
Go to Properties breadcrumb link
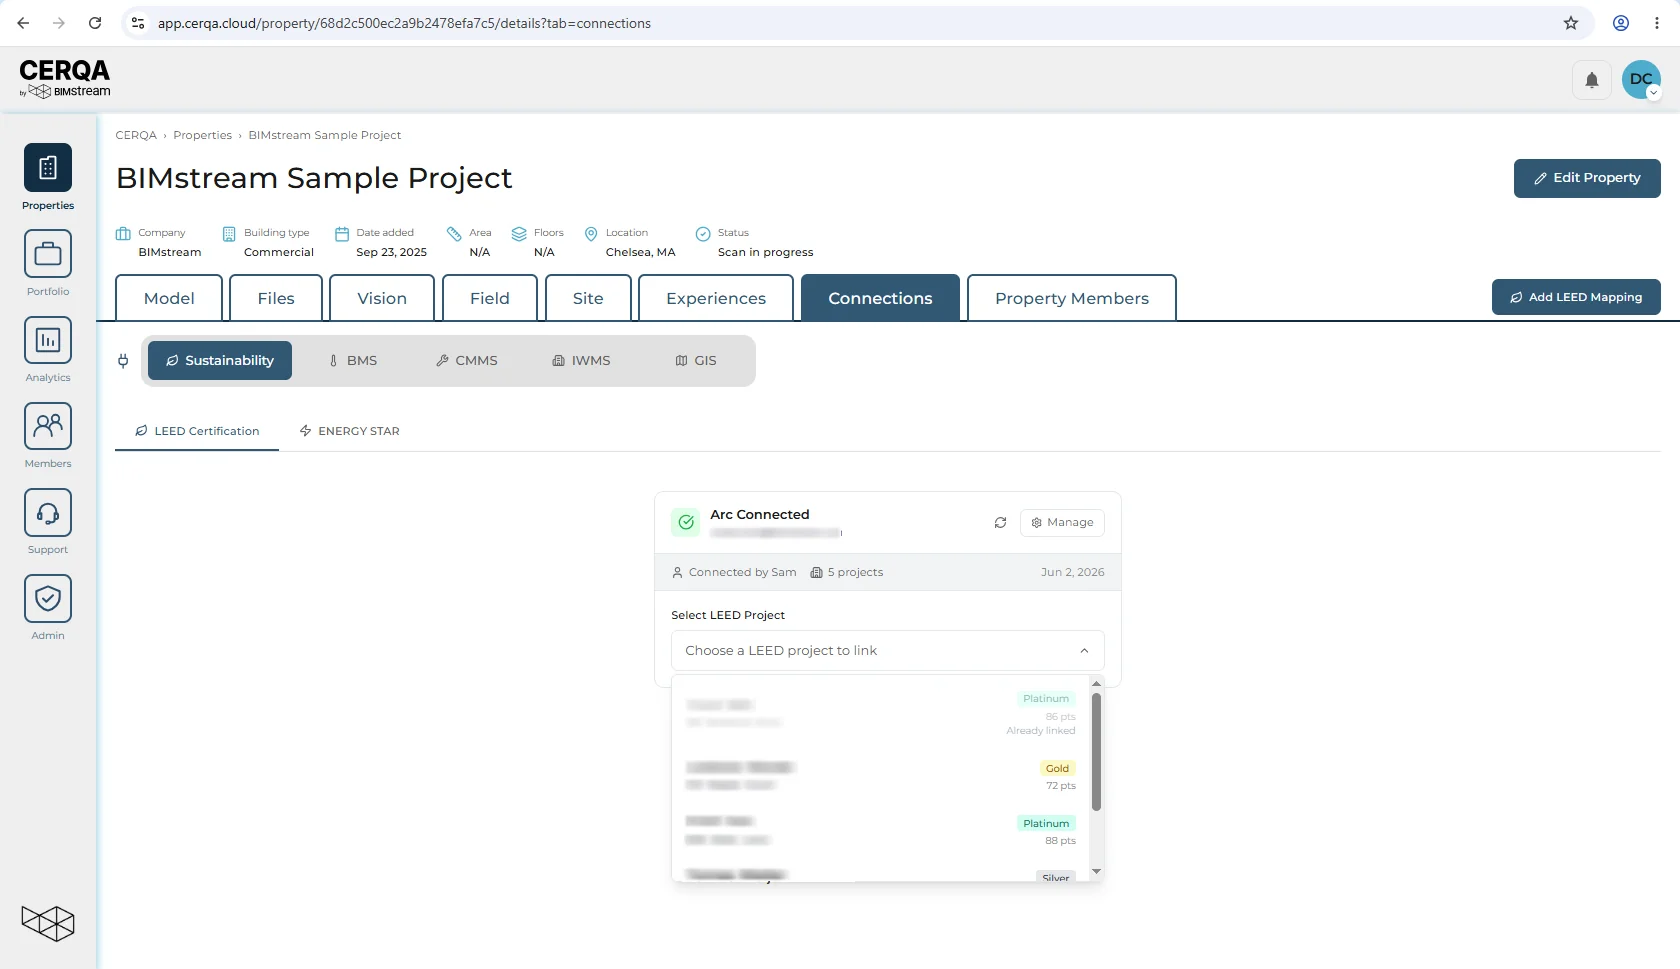(x=202, y=135)
